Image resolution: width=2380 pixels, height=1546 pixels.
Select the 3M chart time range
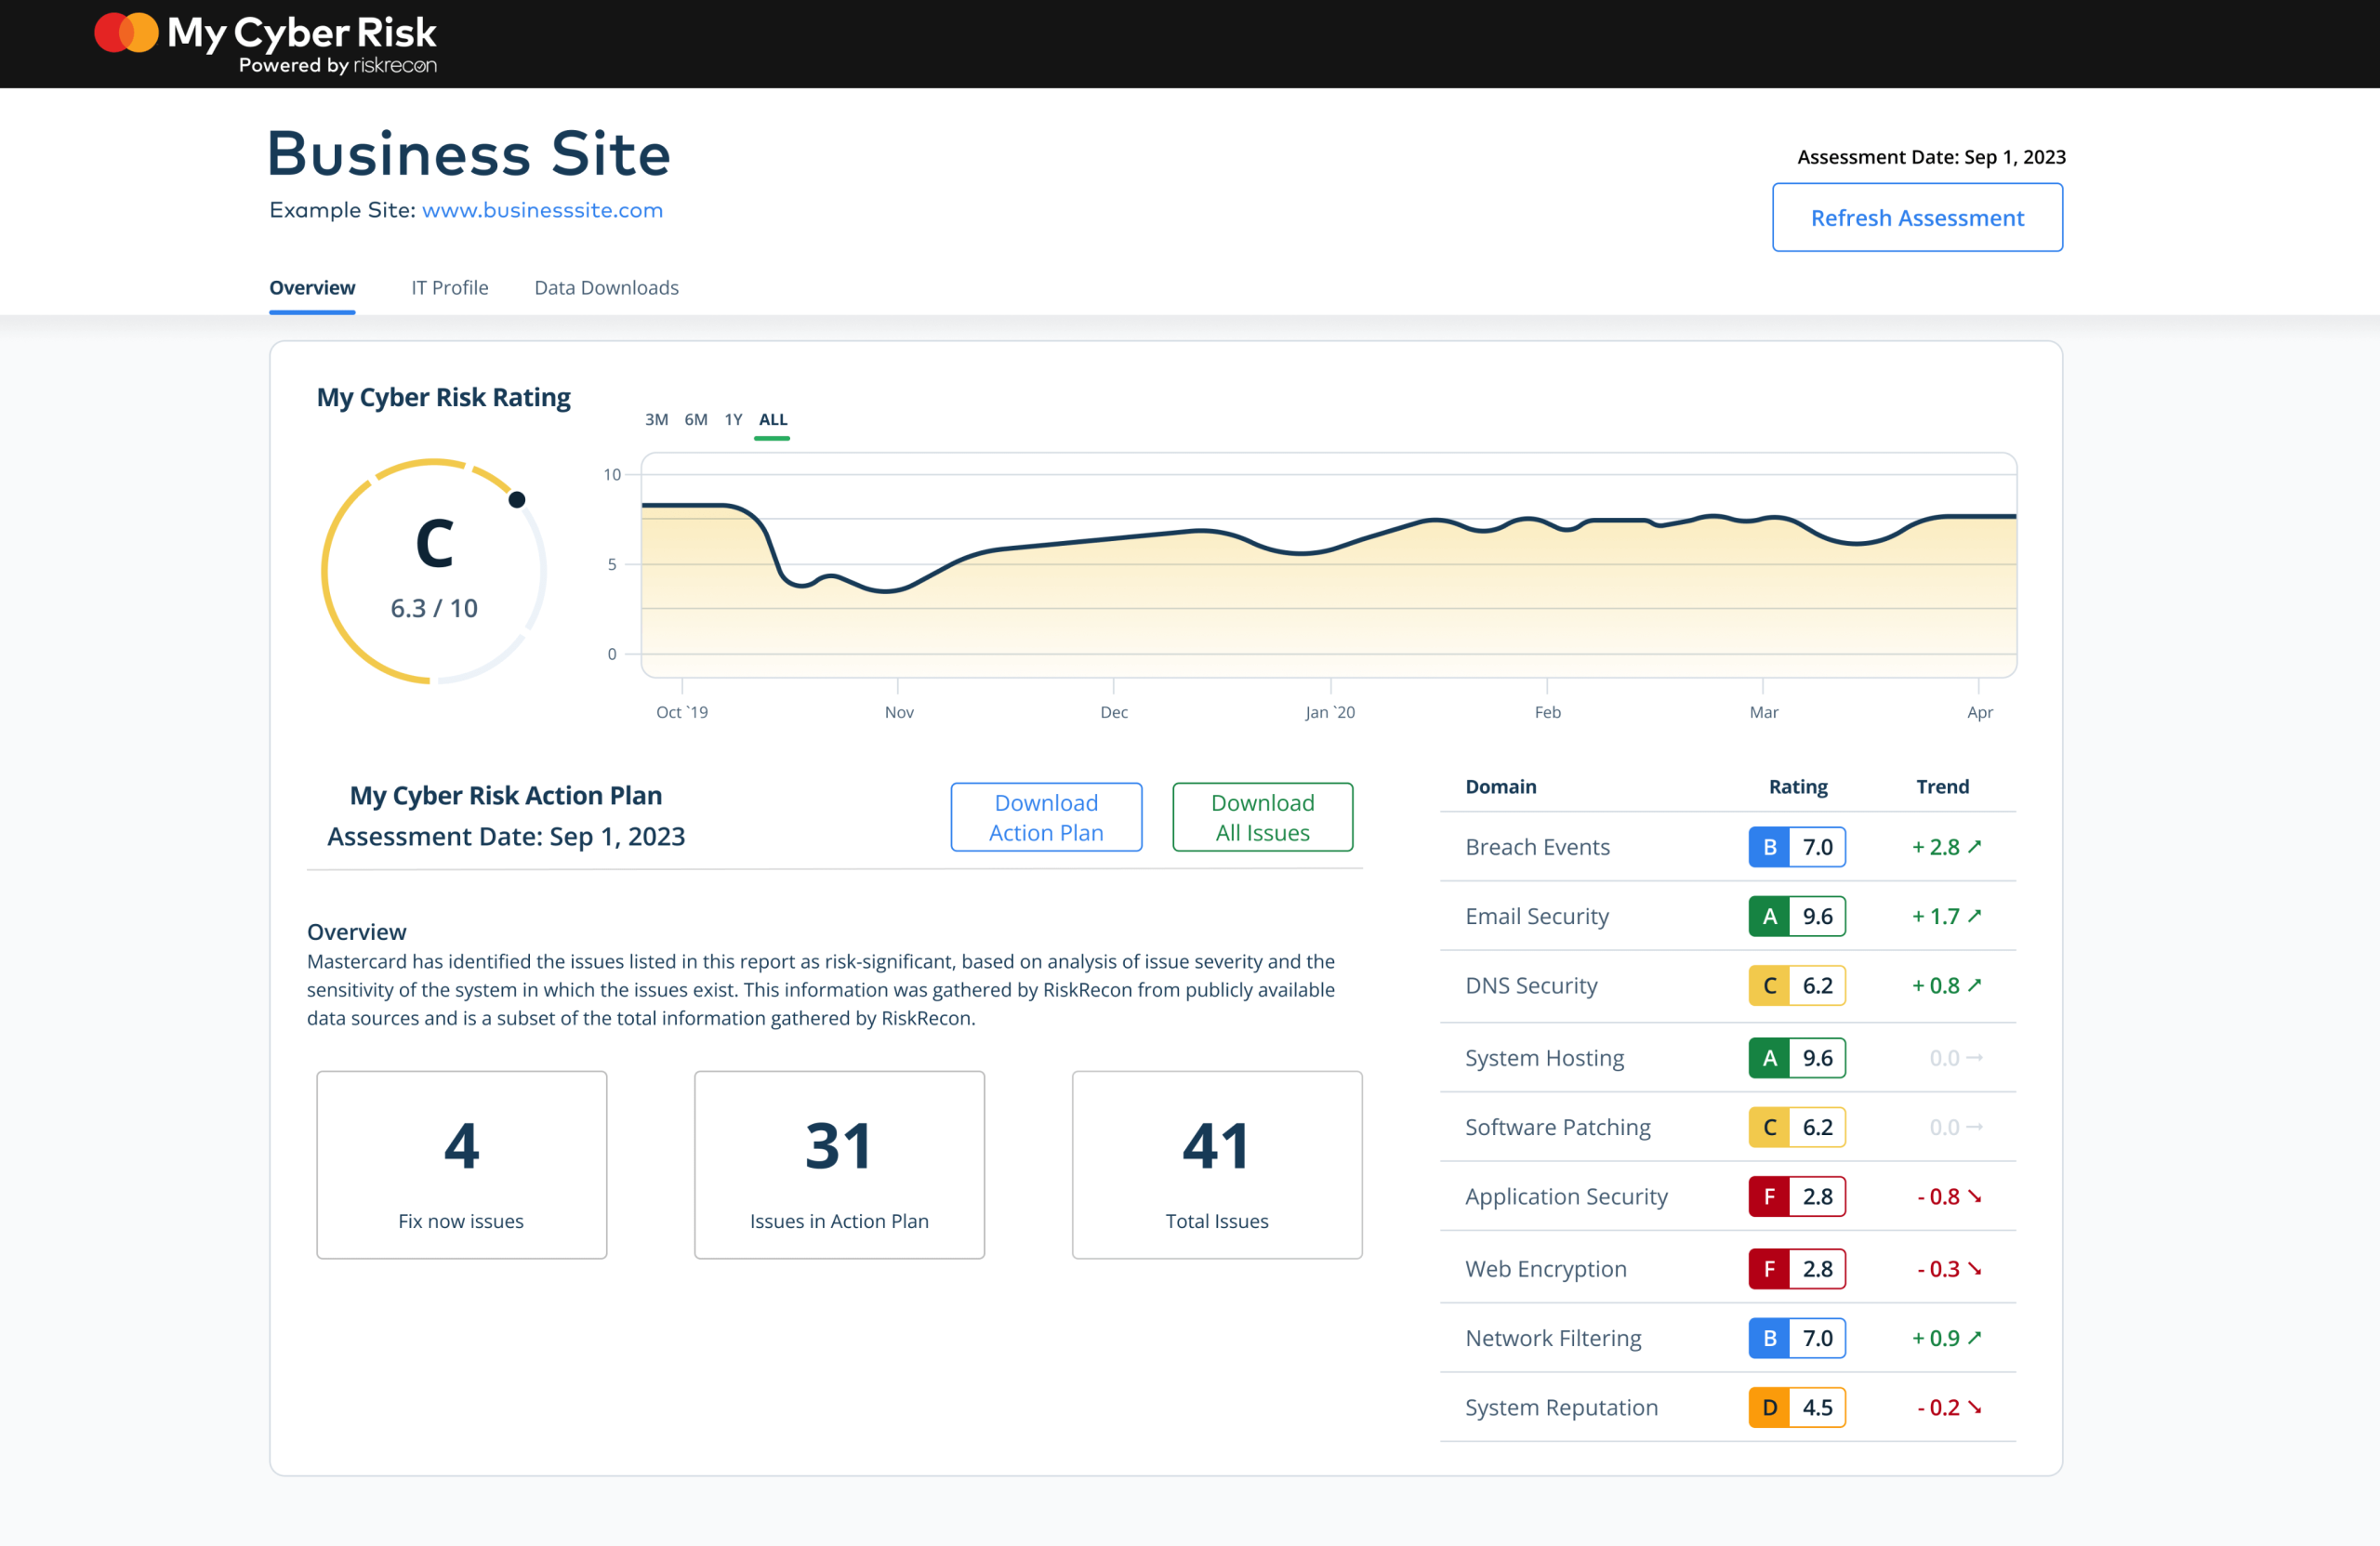[x=656, y=419]
